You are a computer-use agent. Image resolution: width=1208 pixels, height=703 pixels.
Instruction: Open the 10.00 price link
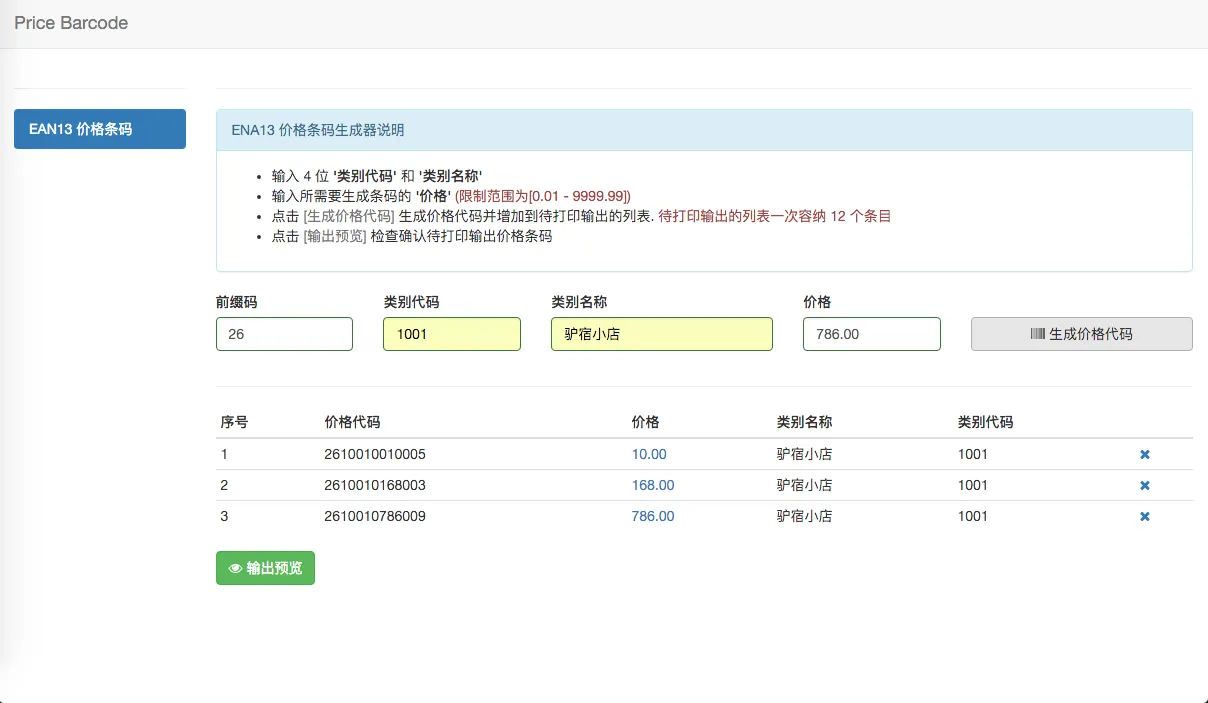tap(649, 454)
